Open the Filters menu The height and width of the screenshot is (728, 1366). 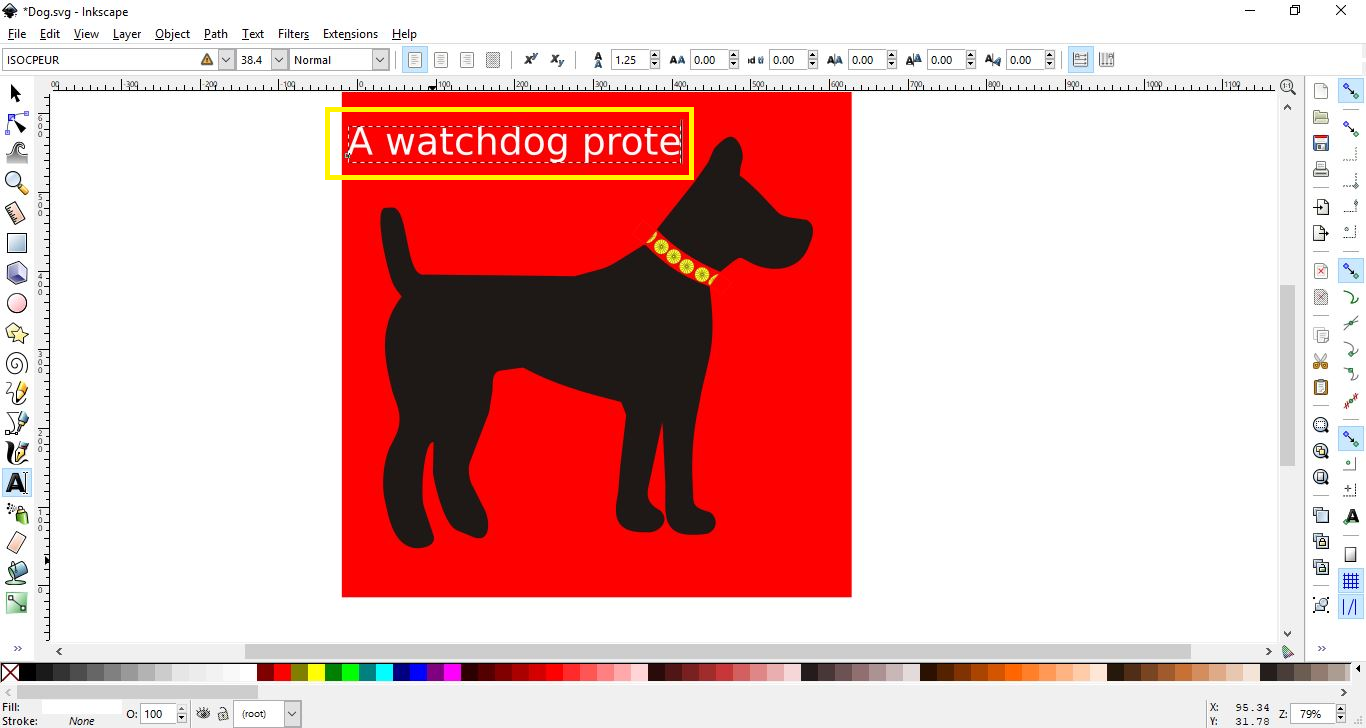[x=293, y=33]
